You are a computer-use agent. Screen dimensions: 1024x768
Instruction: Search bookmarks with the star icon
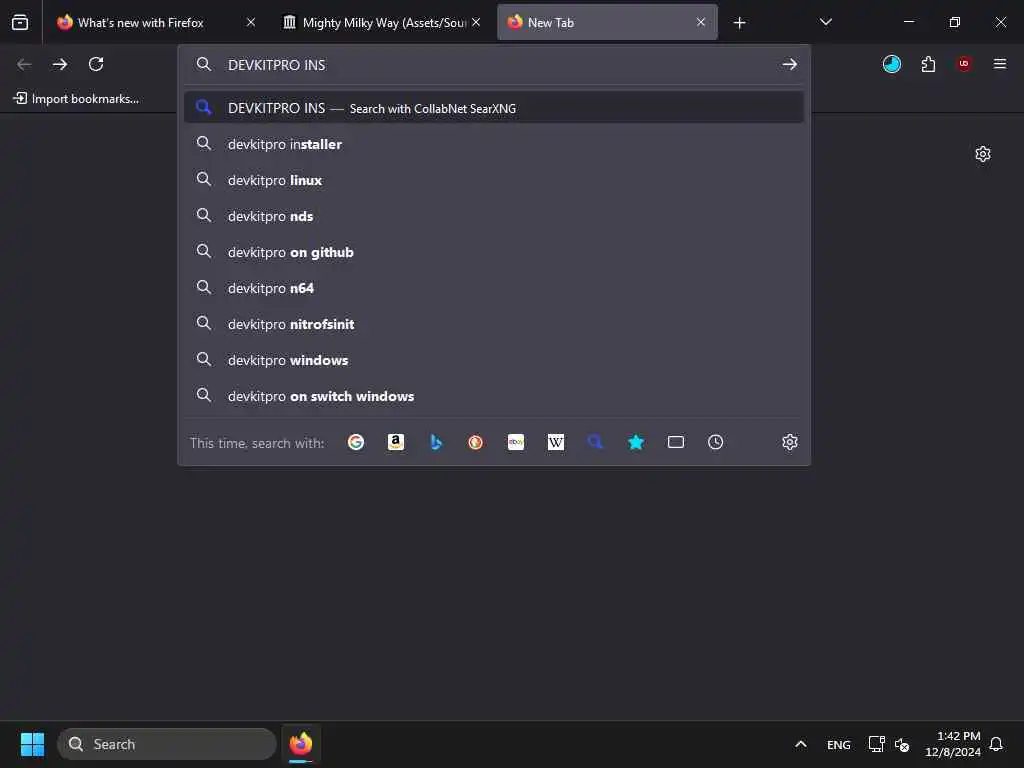pos(635,442)
